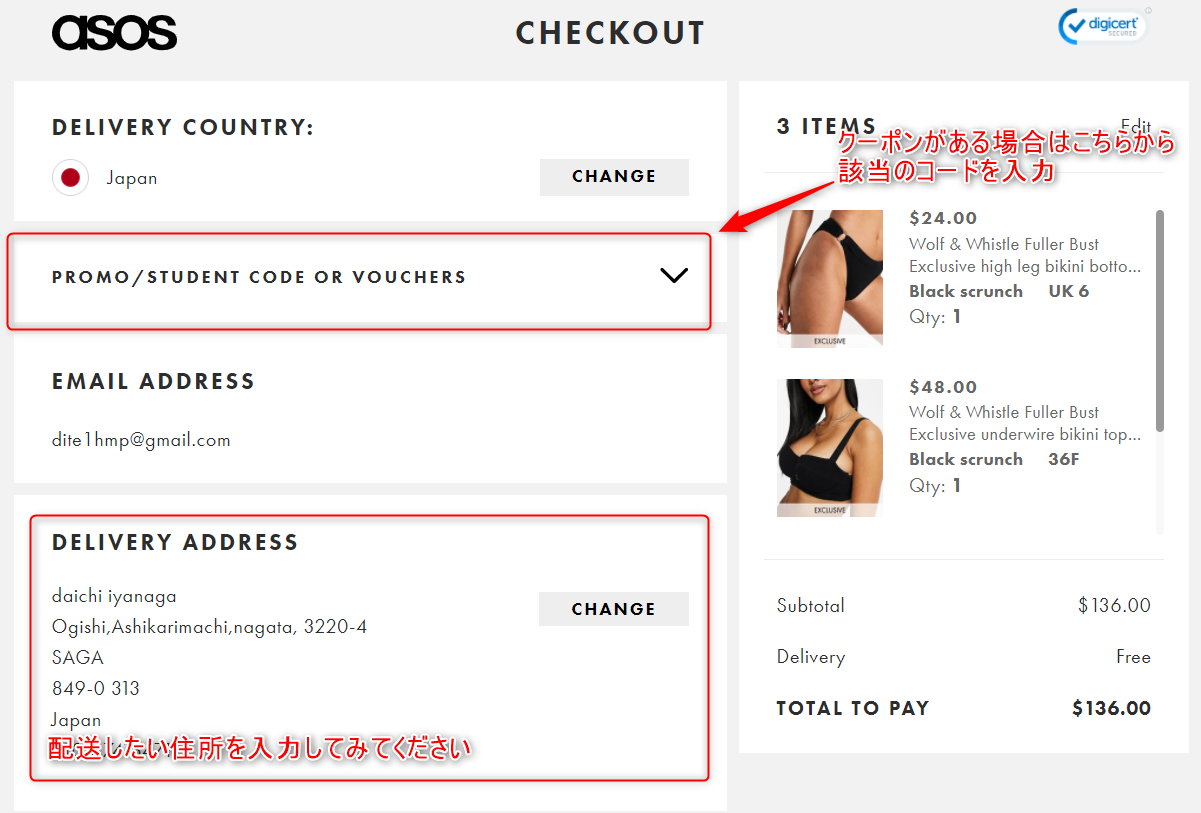The height and width of the screenshot is (813, 1201).
Task: Click the Total To Pay amount
Action: point(1111,709)
